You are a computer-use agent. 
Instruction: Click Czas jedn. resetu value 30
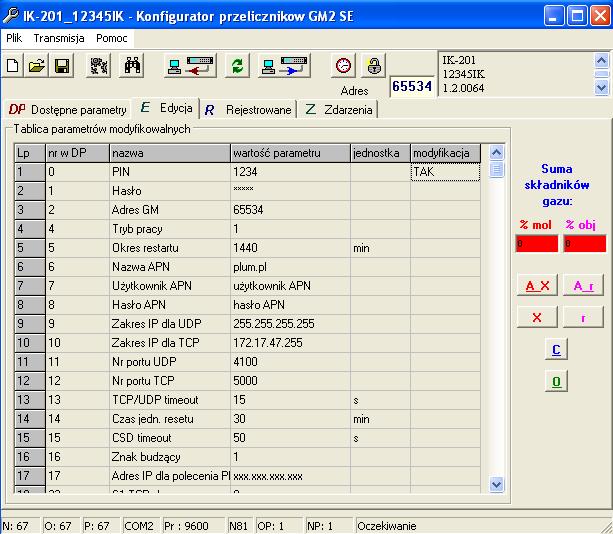point(290,419)
